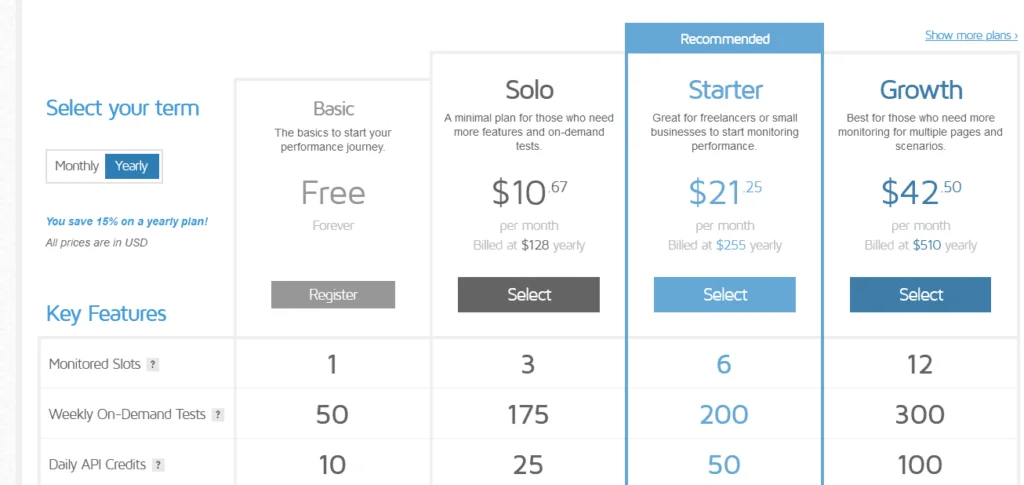Screen dimensions: 1024x485
Task: Click the Select your term heading
Action: coord(122,108)
